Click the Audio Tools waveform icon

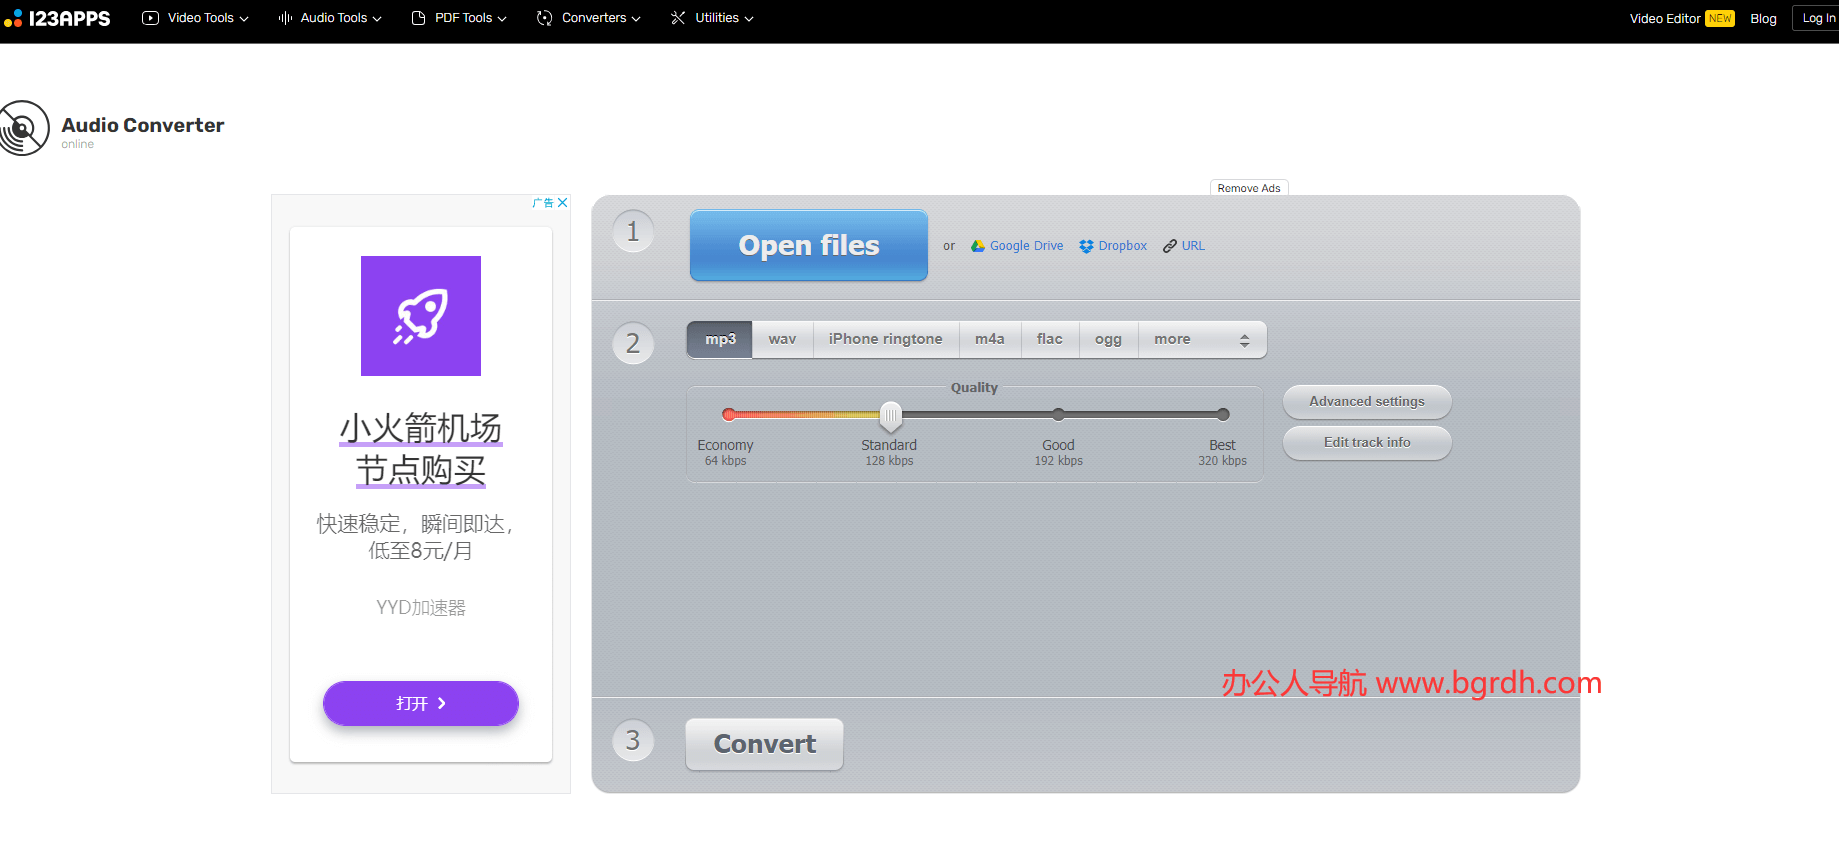285,18
